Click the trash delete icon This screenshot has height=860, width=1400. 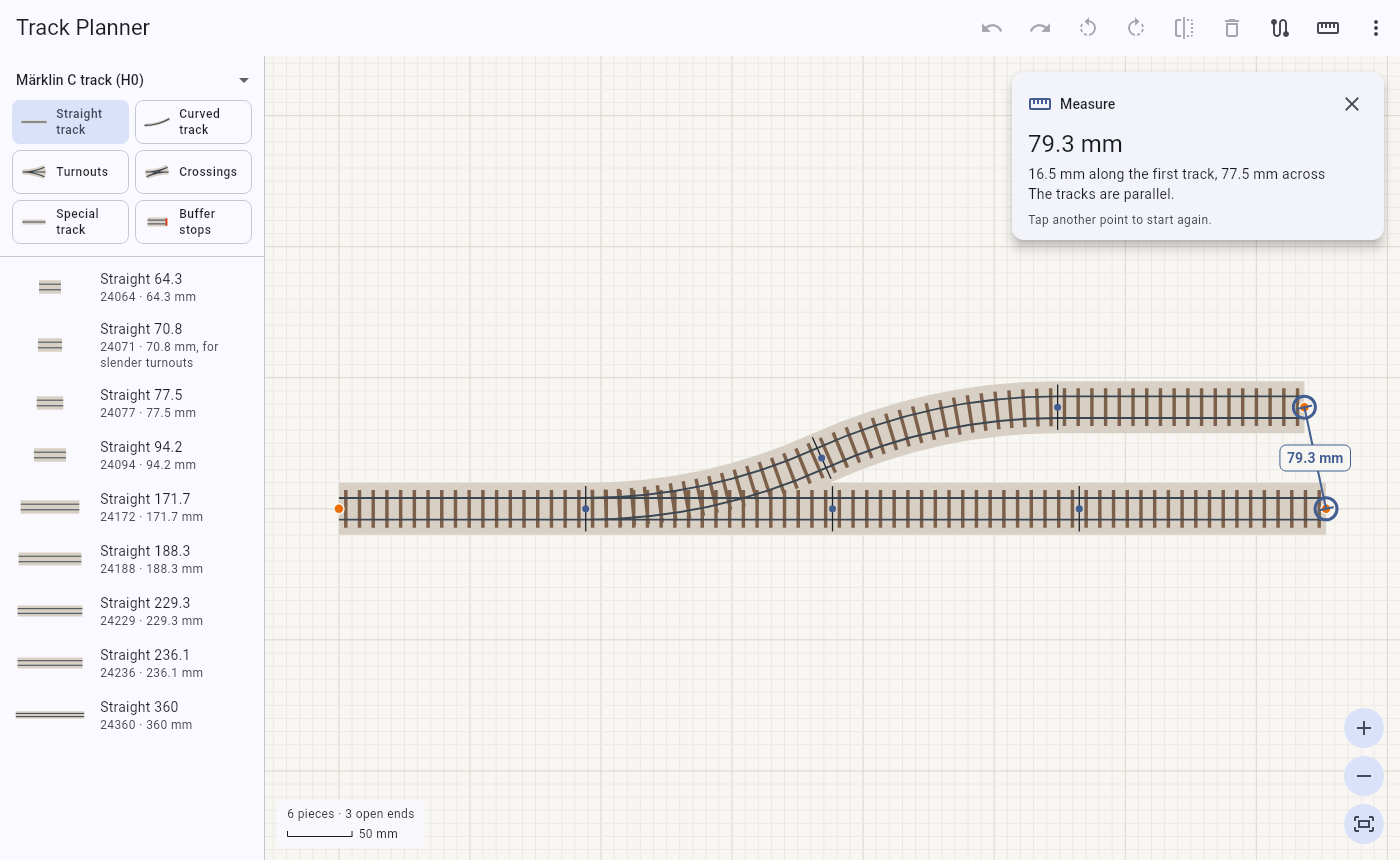tap(1232, 28)
